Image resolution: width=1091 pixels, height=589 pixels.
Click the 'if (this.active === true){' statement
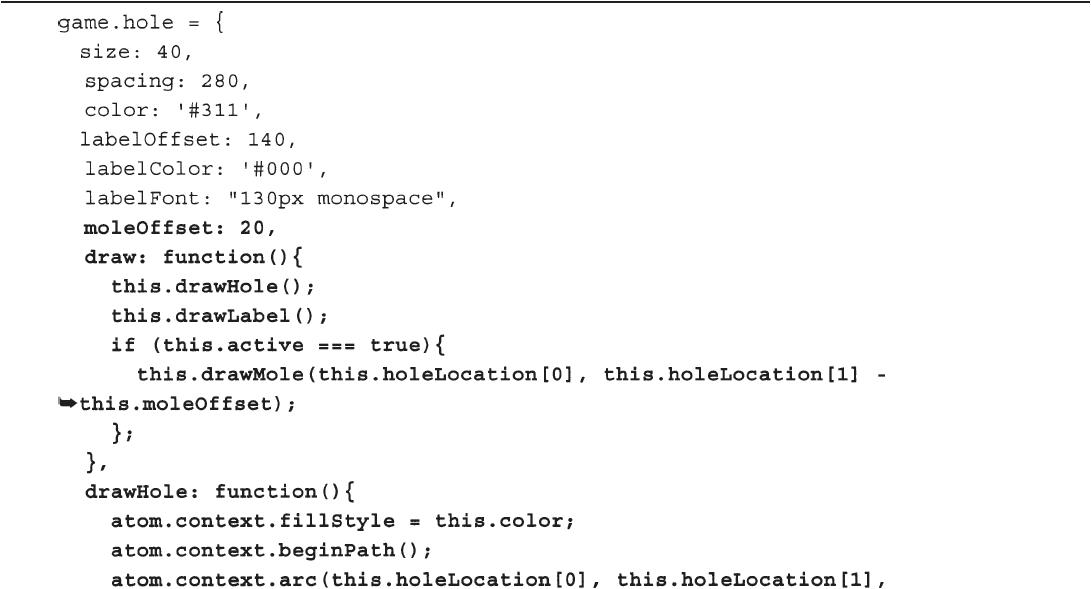click(278, 346)
